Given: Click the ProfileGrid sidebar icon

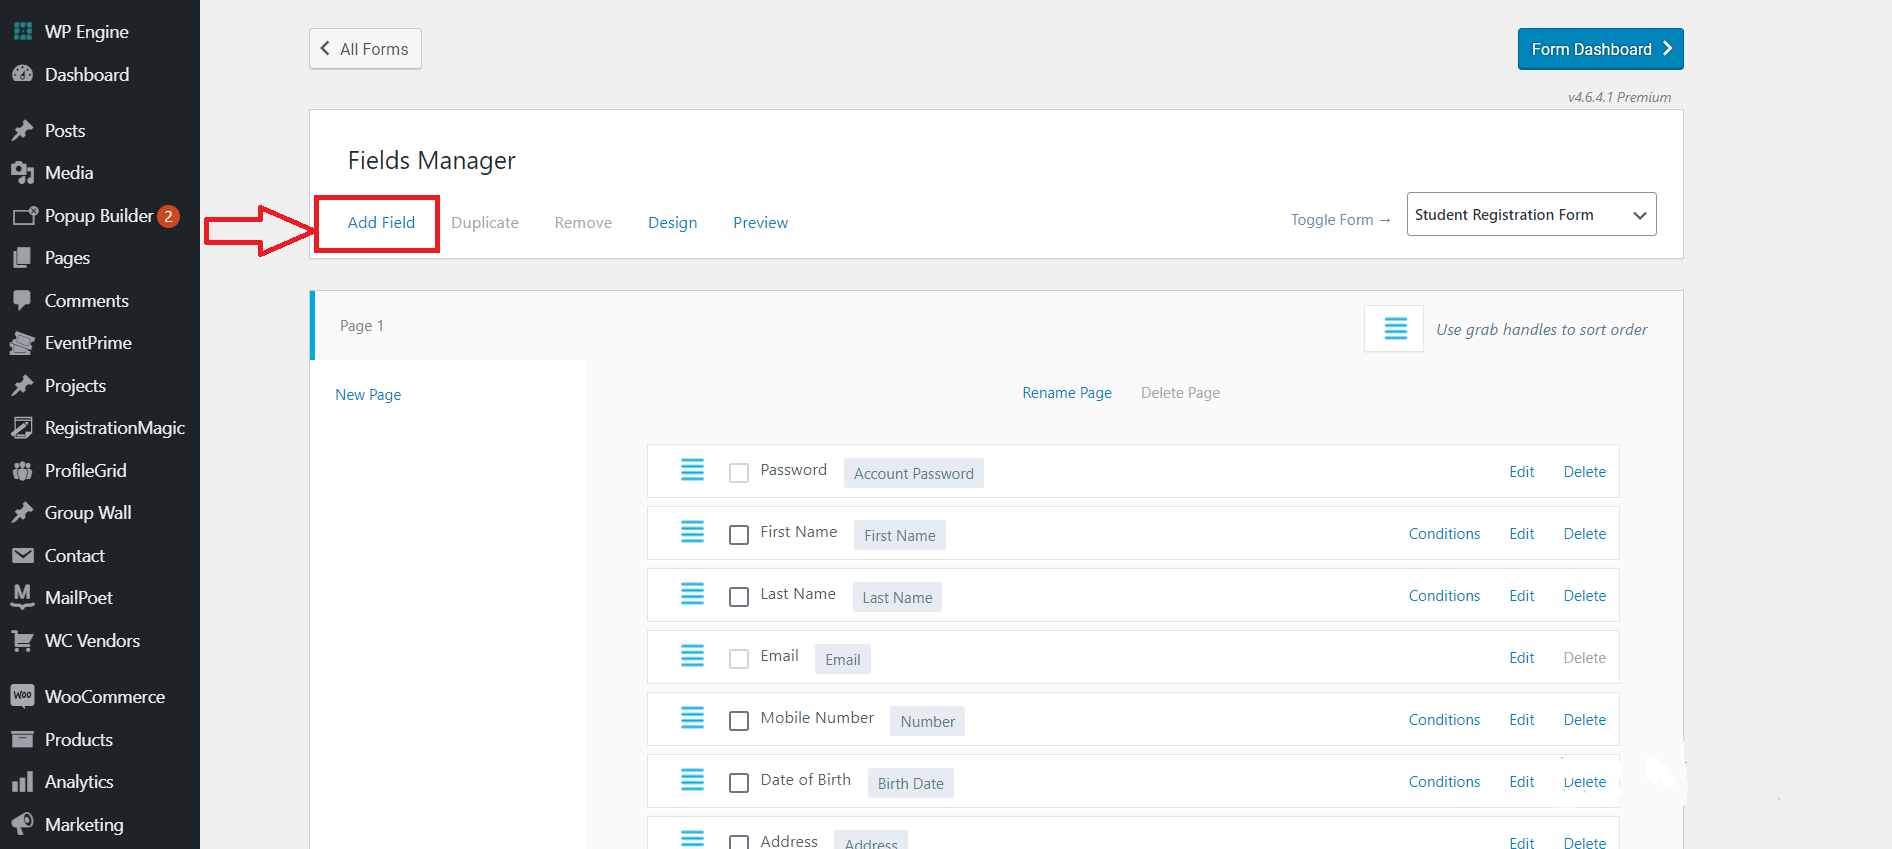Looking at the screenshot, I should [22, 470].
